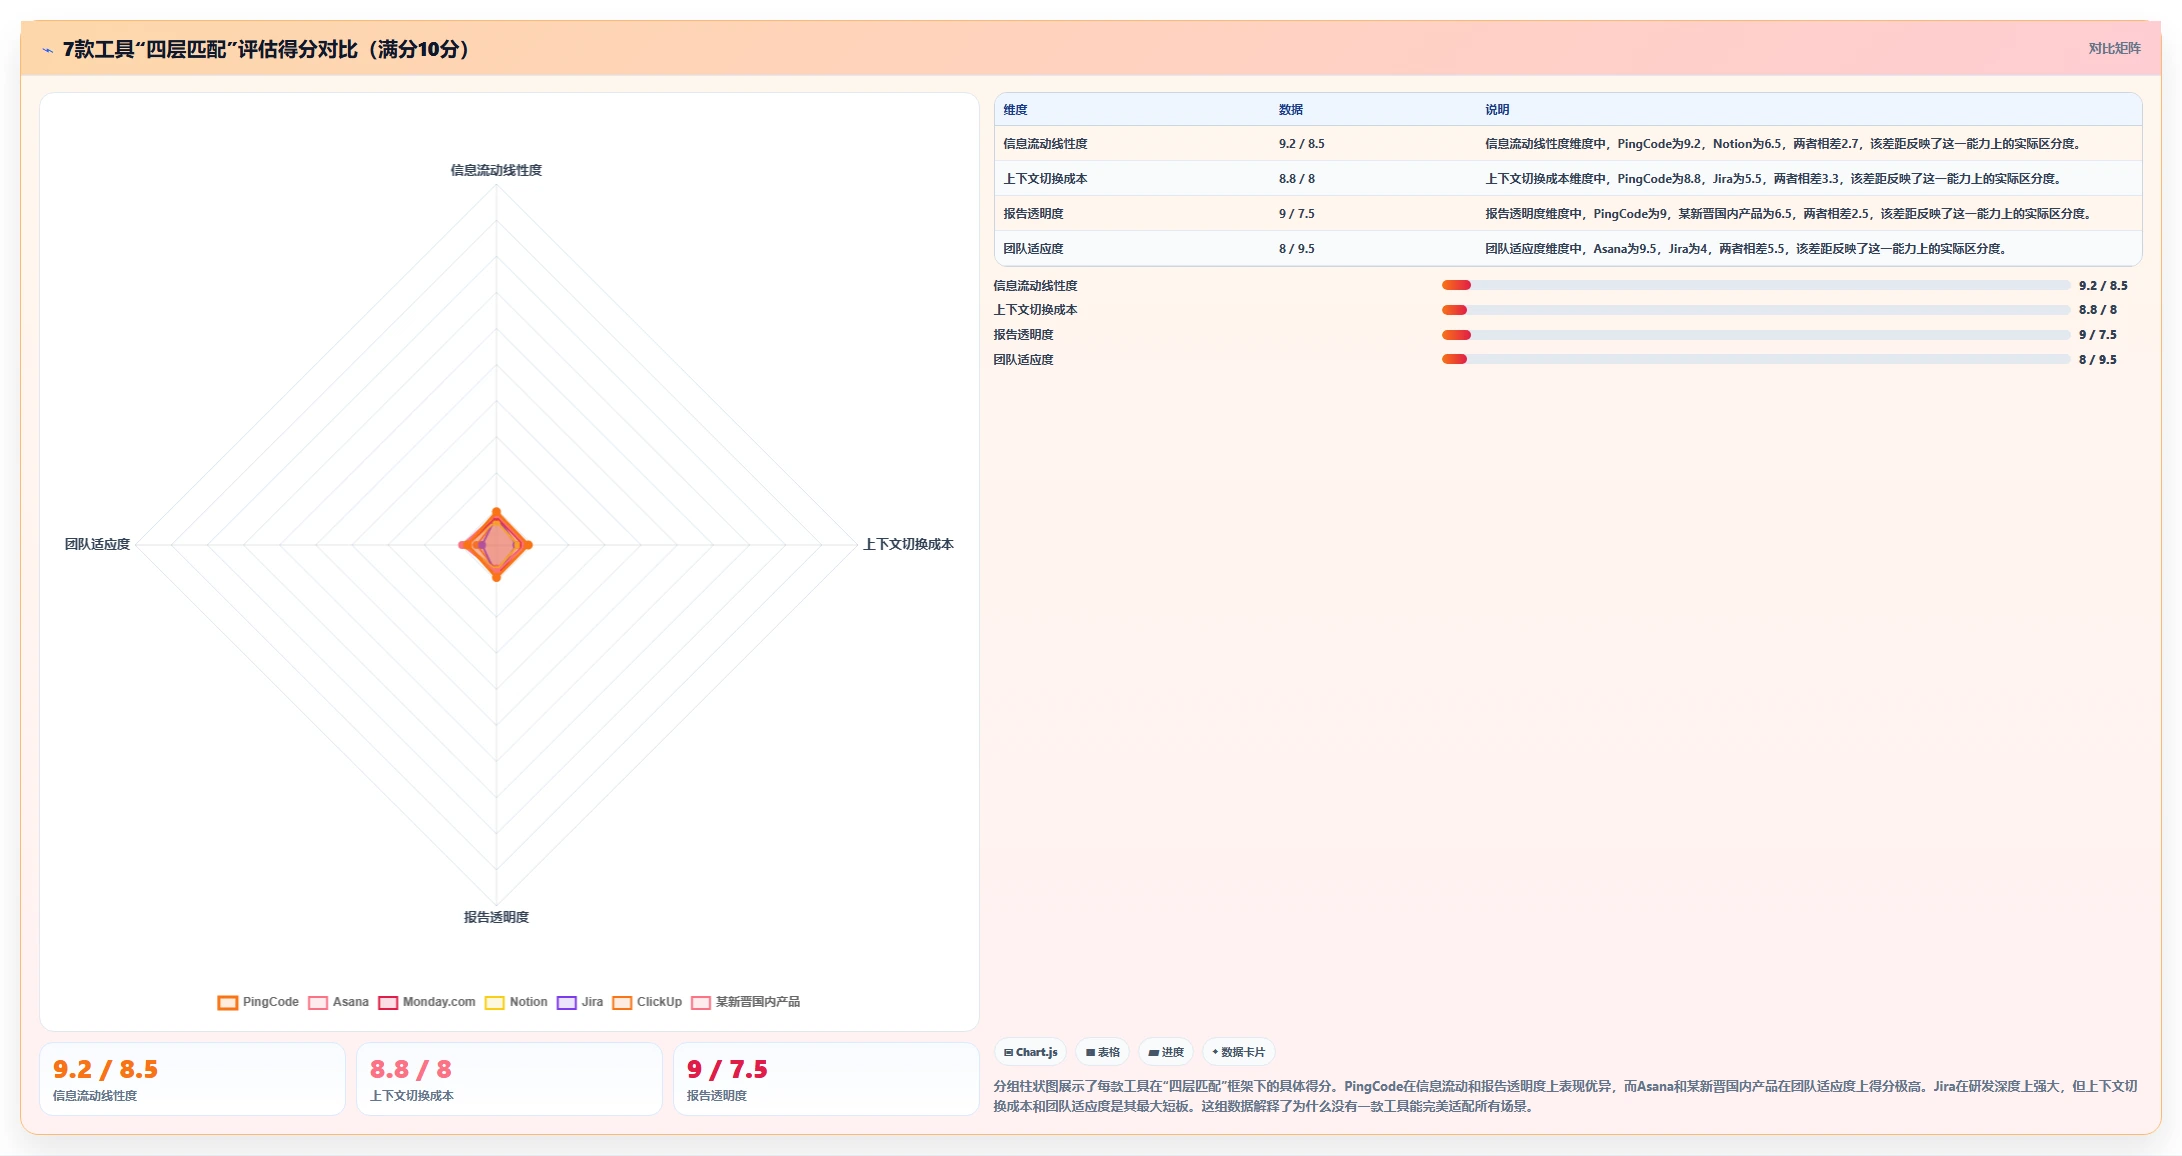This screenshot has height=1156, width=2182.
Task: Click the 对比矩阵 label in header
Action: coord(2114,48)
